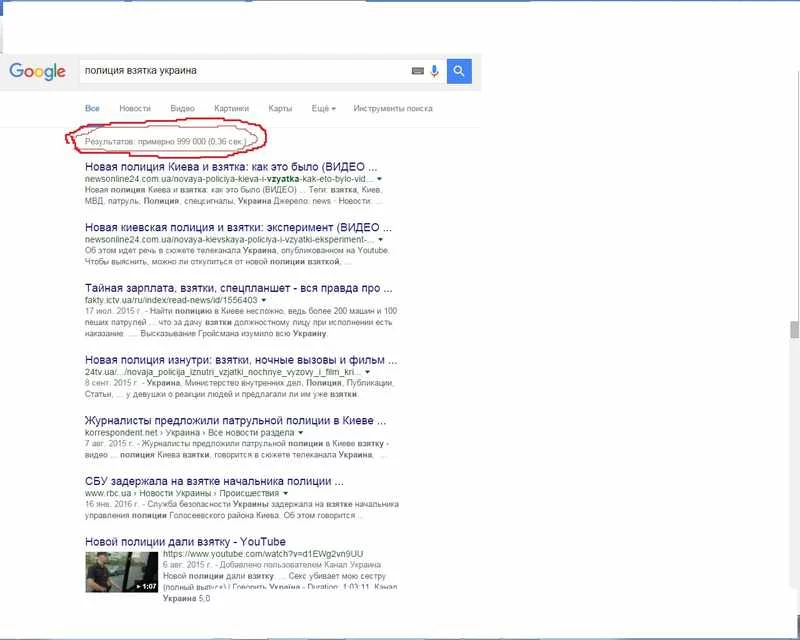
Task: Expand arrow next to korrespondent.net breadcrumb
Action: coord(301,433)
